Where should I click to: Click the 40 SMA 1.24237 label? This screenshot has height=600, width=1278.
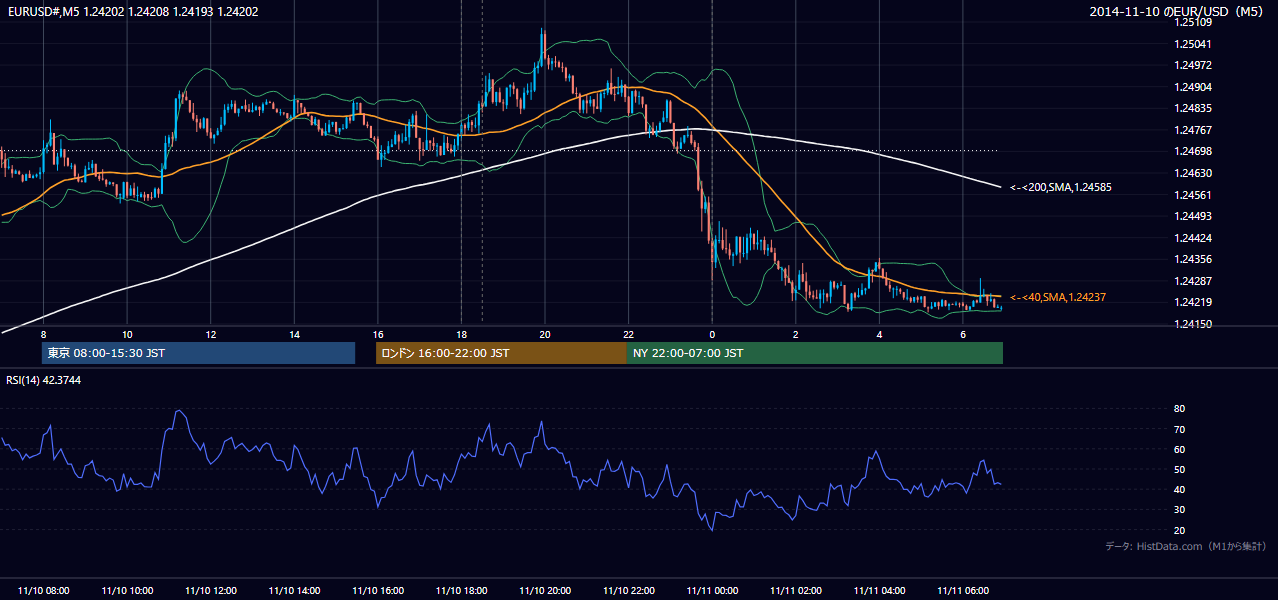pyautogui.click(x=1058, y=297)
